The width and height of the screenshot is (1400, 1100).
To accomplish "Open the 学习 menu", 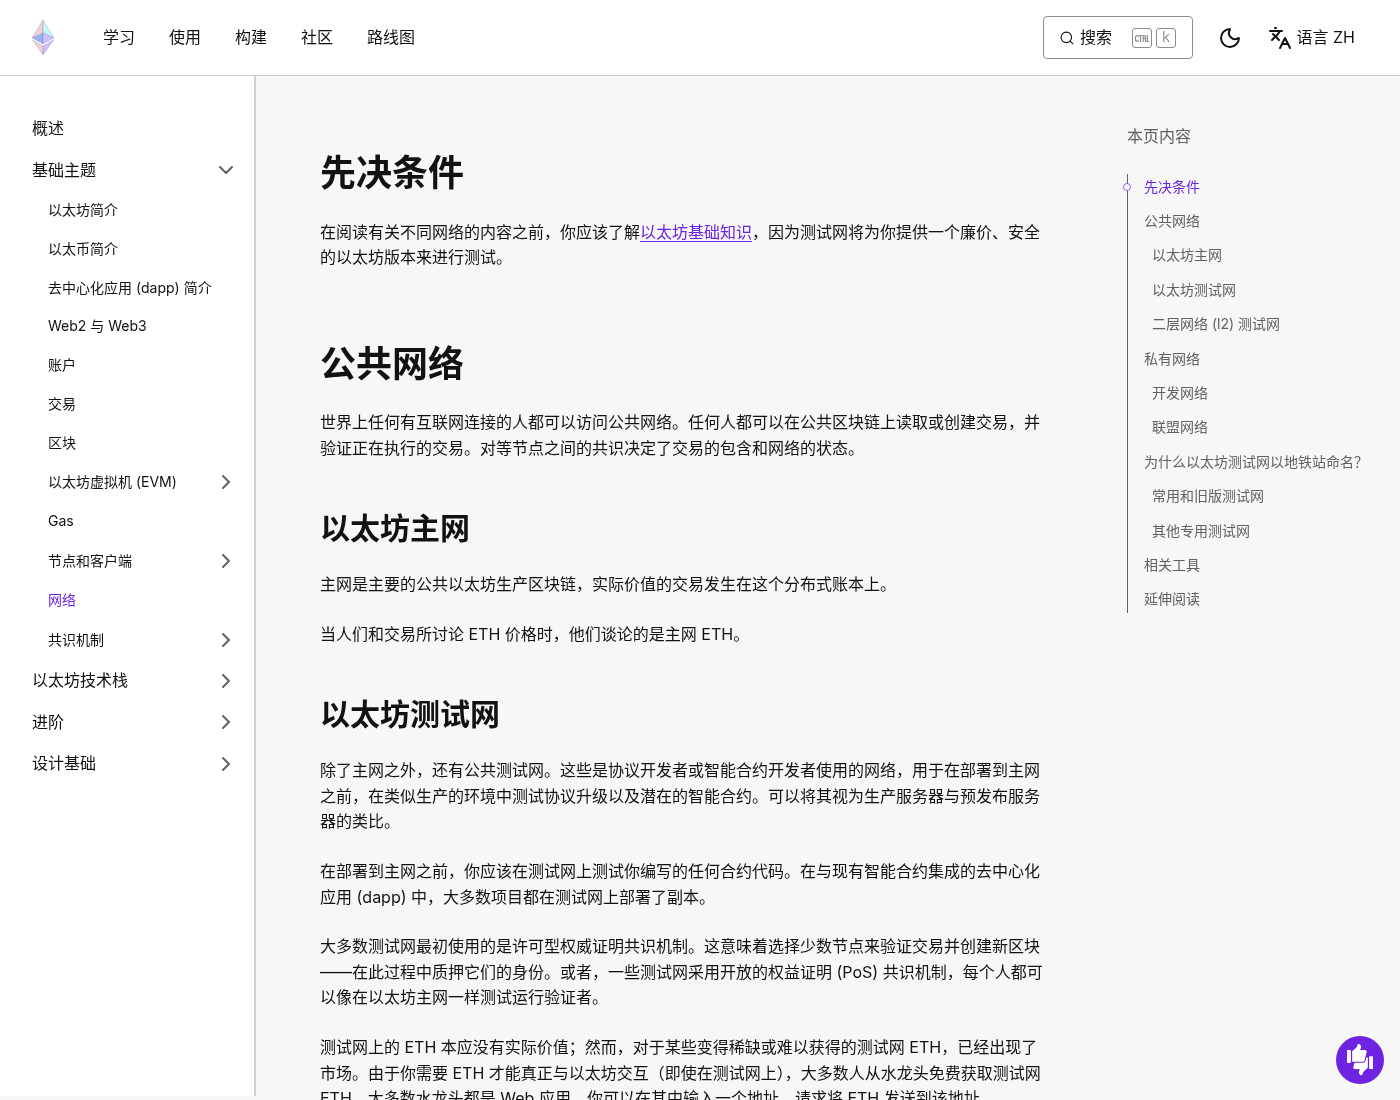I will [x=119, y=38].
